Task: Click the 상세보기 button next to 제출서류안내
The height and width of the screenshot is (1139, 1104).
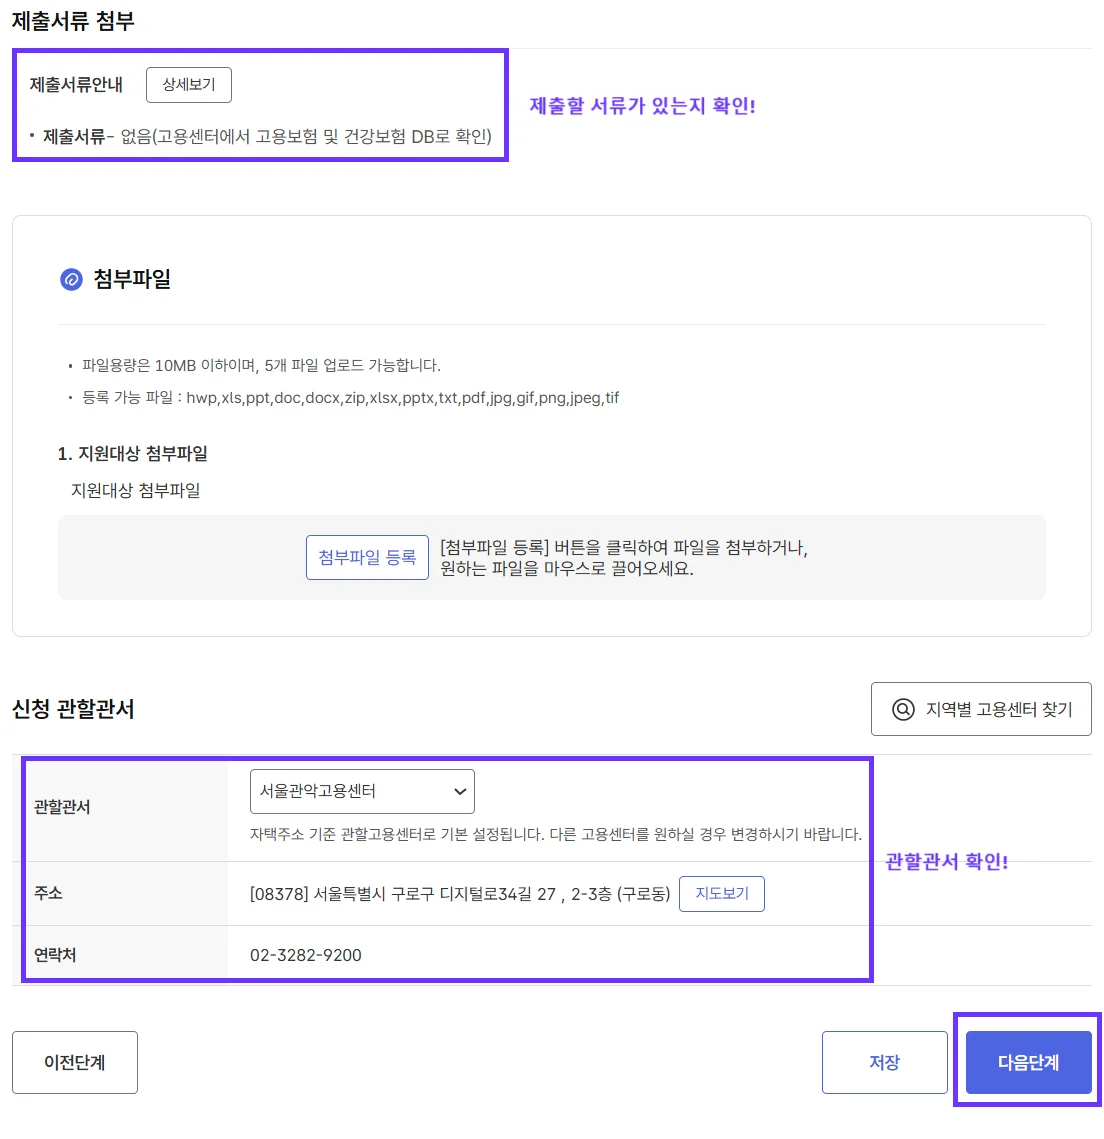Action: (x=188, y=85)
